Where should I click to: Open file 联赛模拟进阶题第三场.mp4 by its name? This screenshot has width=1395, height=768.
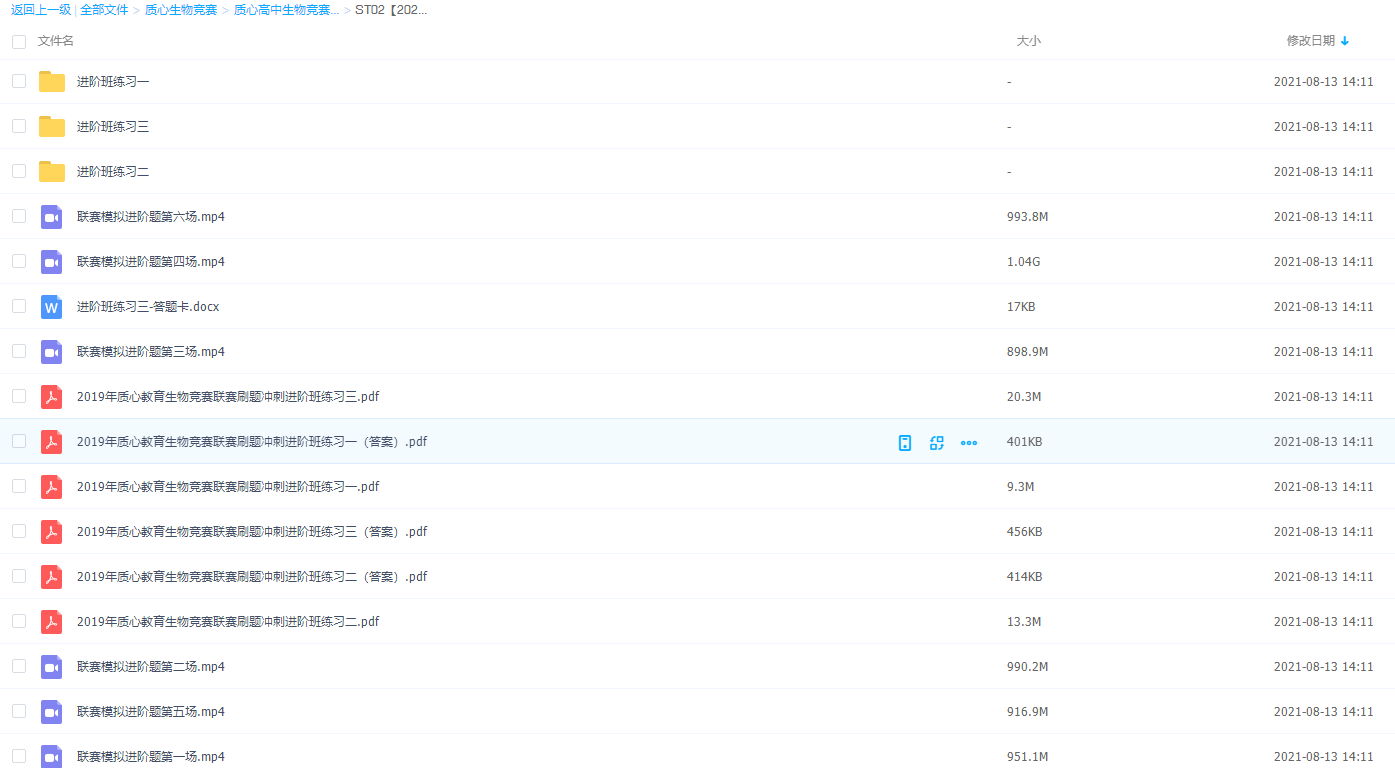coord(151,352)
